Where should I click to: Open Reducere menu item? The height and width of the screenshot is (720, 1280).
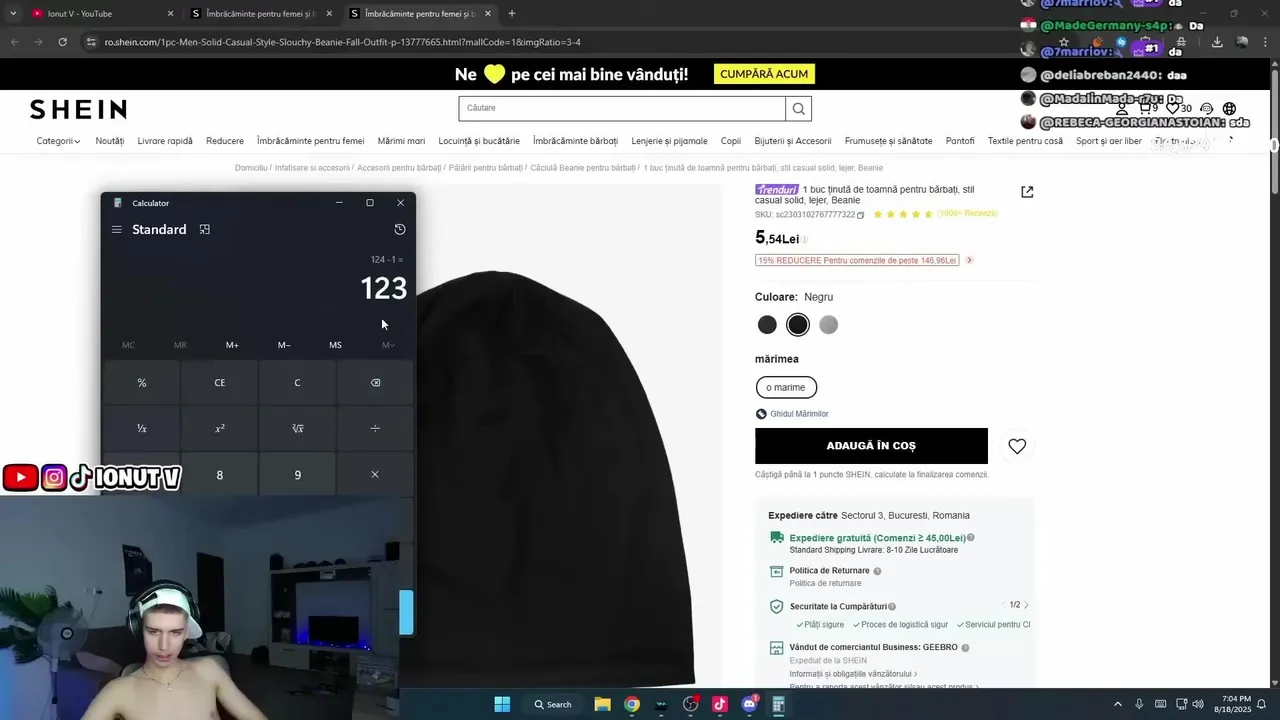(225, 141)
